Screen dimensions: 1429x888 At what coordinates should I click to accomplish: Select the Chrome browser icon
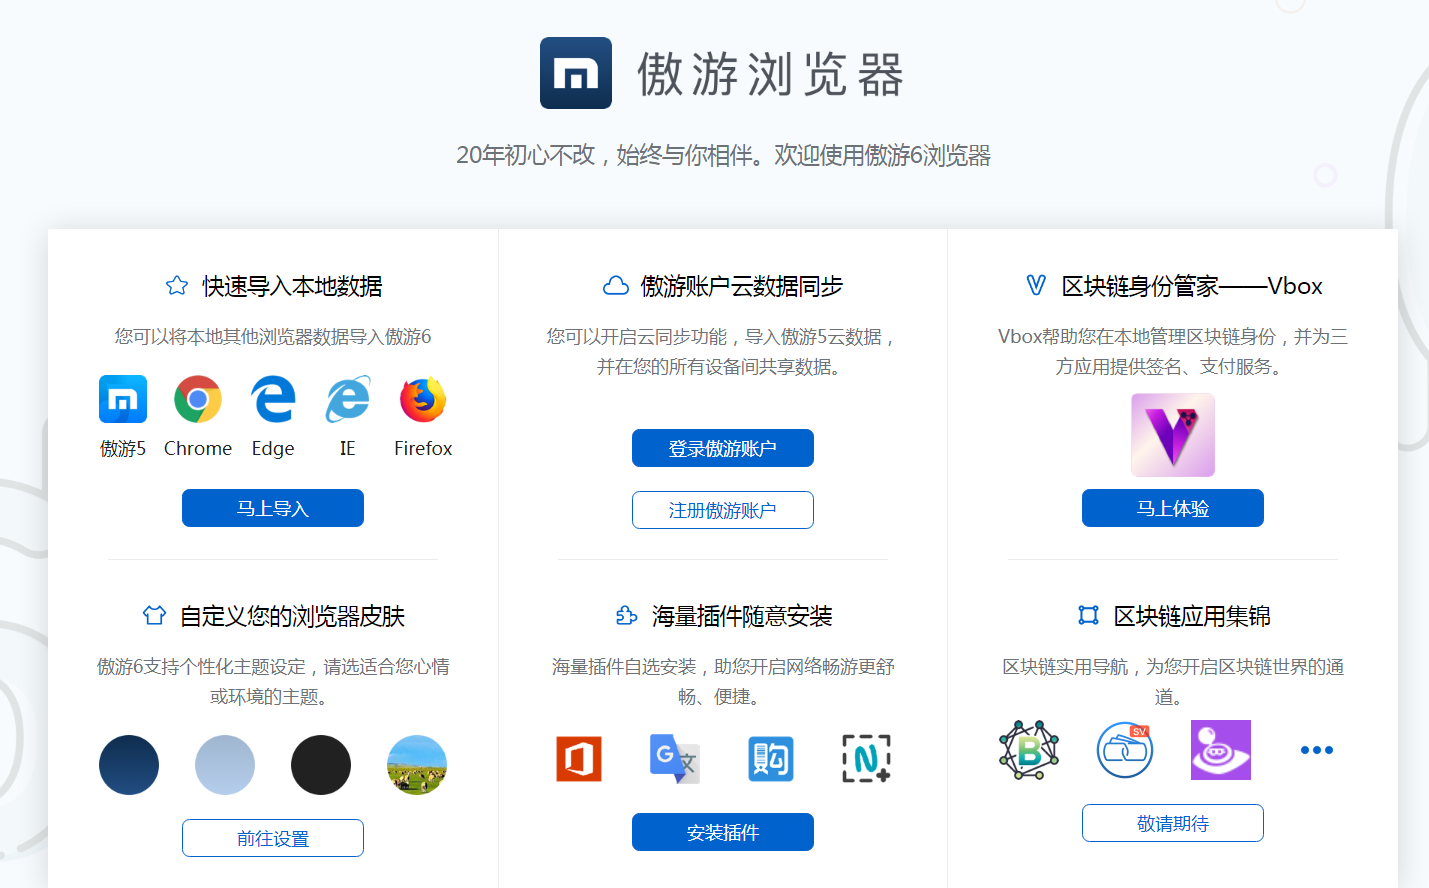pos(198,399)
